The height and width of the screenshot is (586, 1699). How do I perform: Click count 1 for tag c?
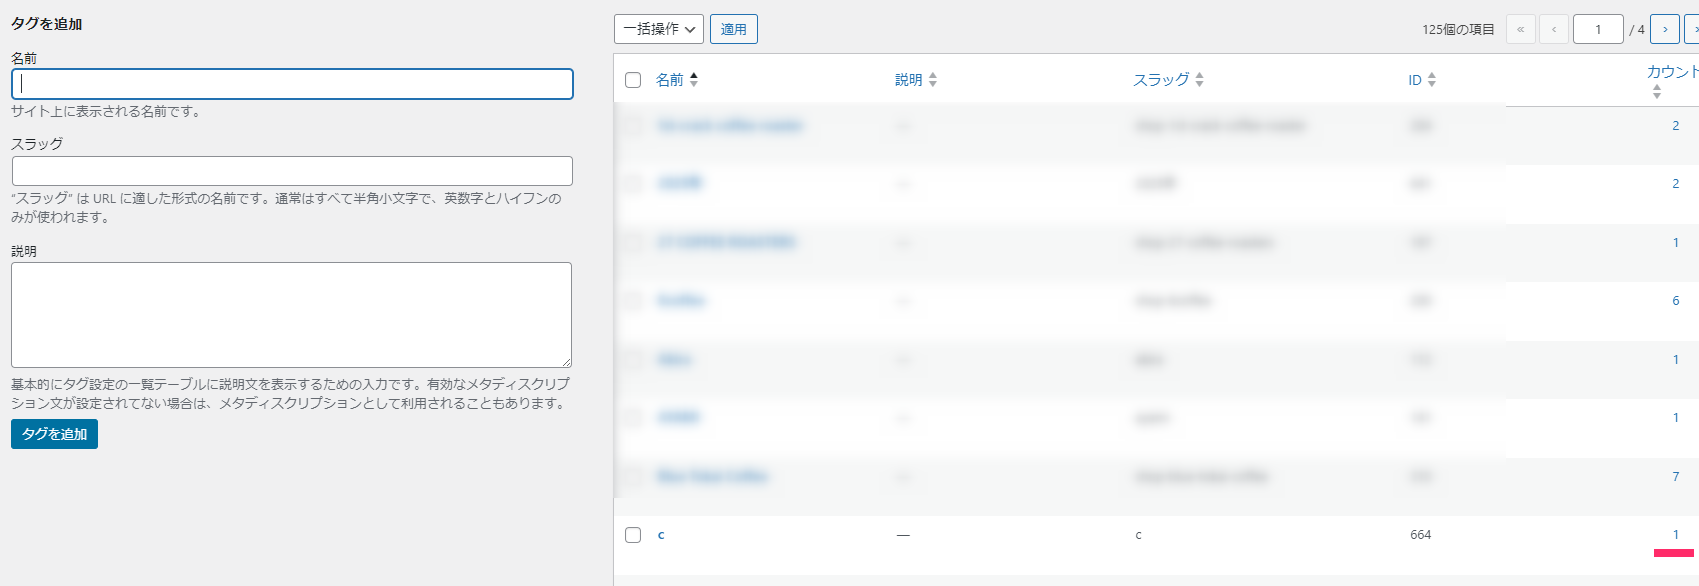click(1676, 535)
